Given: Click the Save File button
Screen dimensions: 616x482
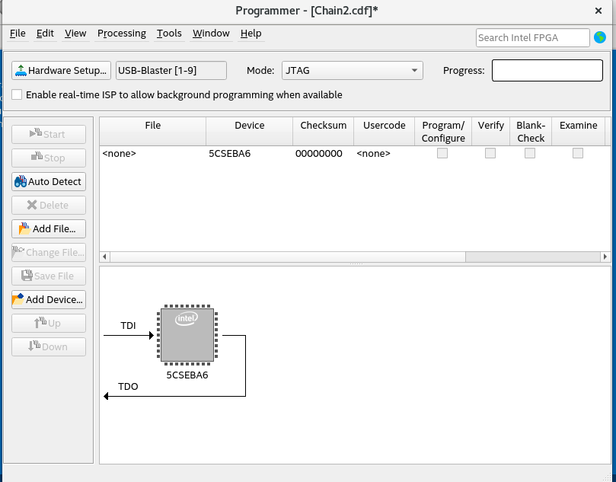Looking at the screenshot, I should pos(48,276).
